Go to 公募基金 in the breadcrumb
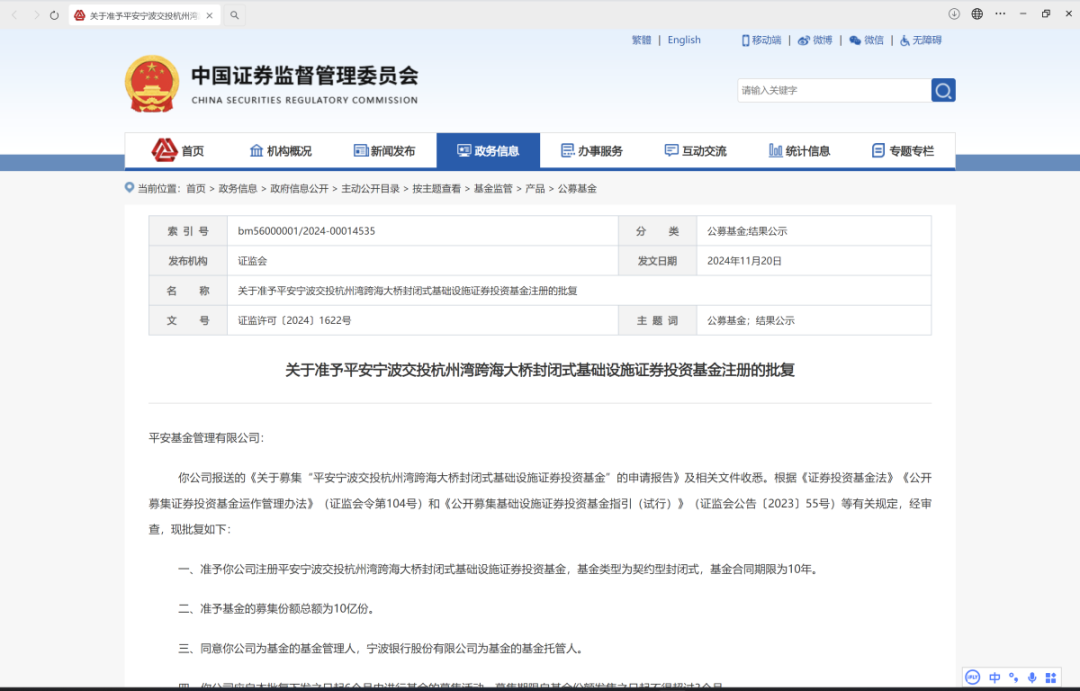Image resolution: width=1080 pixels, height=691 pixels. pyautogui.click(x=577, y=189)
